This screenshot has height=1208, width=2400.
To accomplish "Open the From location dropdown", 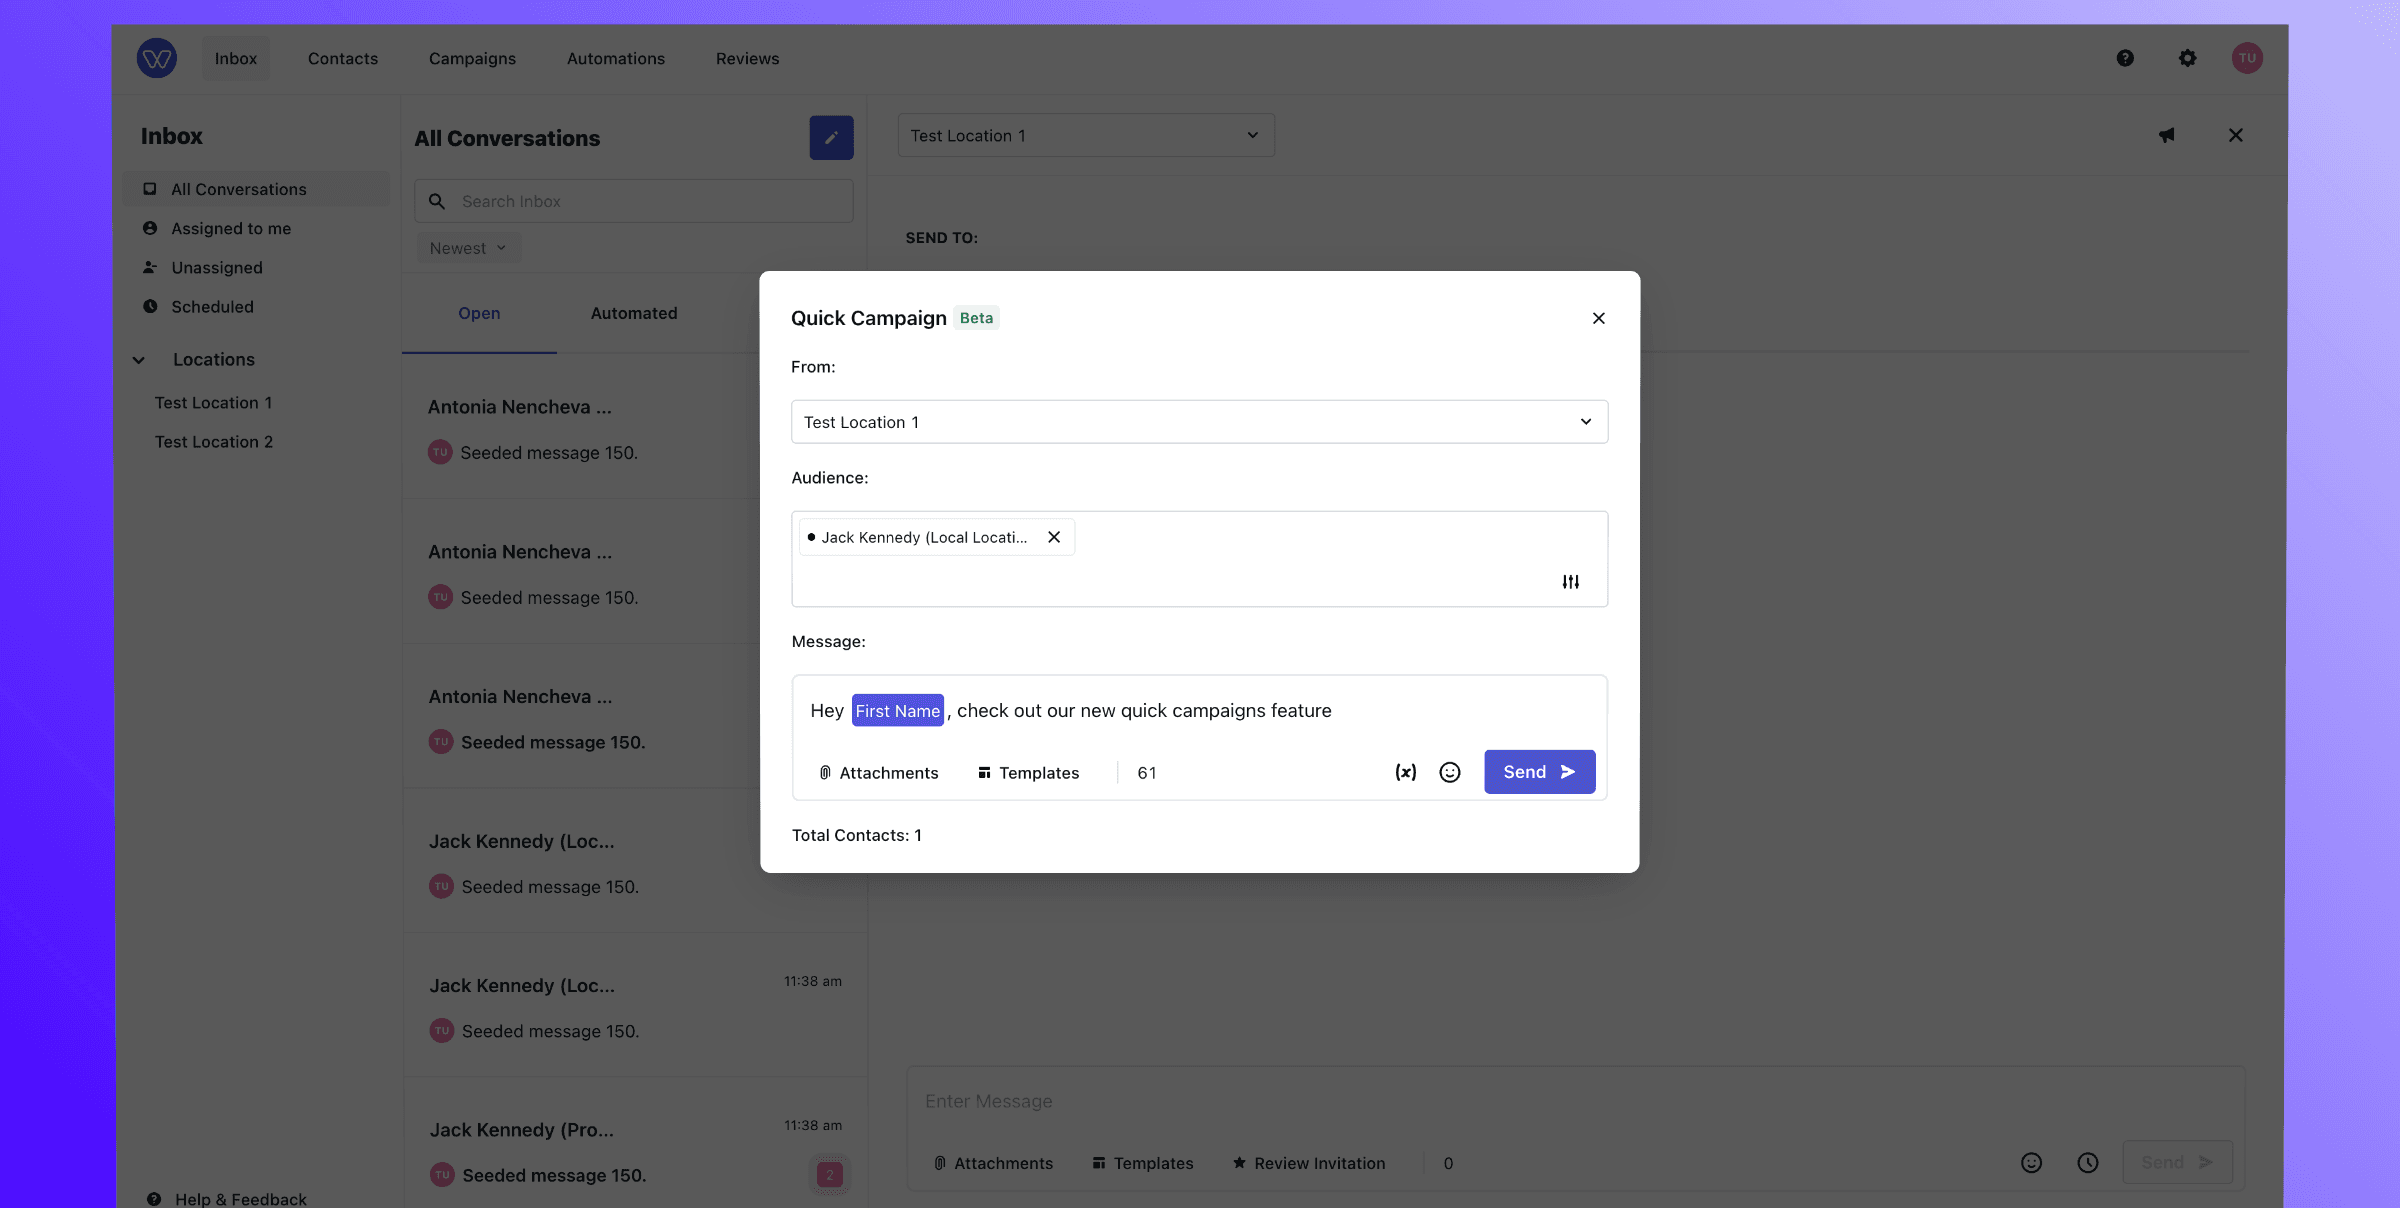I will tap(1199, 422).
